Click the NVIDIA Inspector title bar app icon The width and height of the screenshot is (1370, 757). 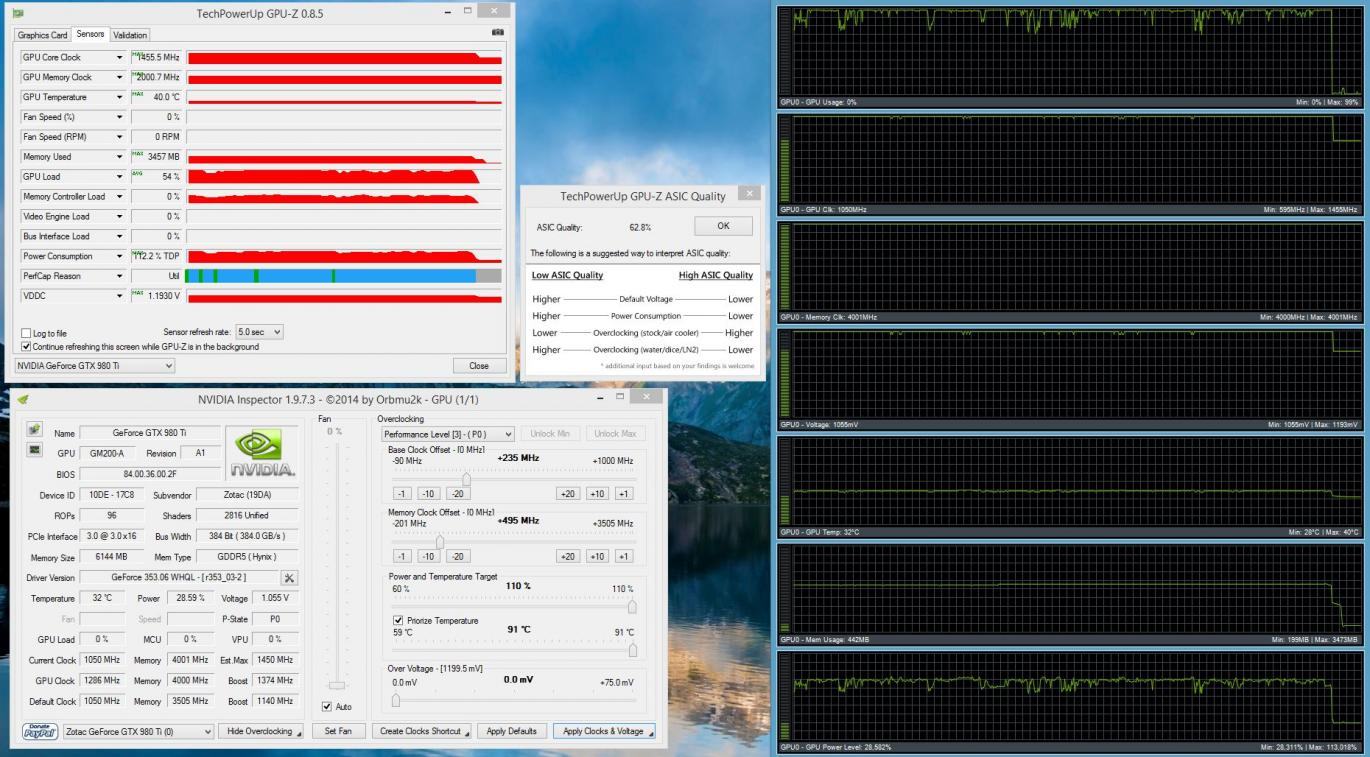tap(24, 400)
